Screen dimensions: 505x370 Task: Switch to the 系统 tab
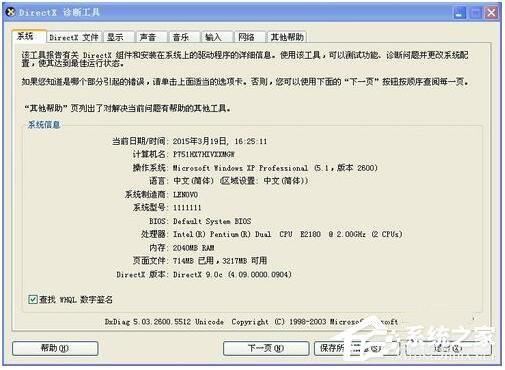pos(28,36)
